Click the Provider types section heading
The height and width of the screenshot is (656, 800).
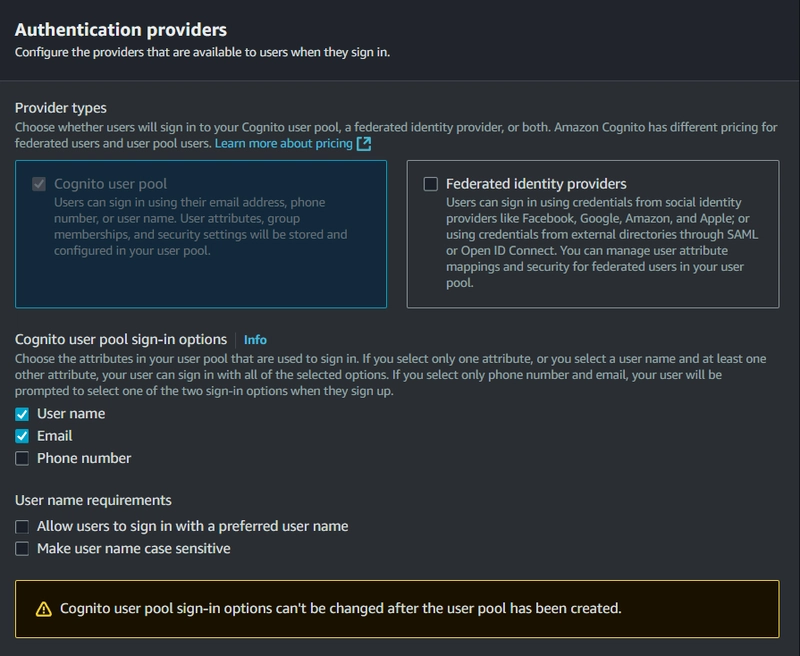pyautogui.click(x=61, y=108)
